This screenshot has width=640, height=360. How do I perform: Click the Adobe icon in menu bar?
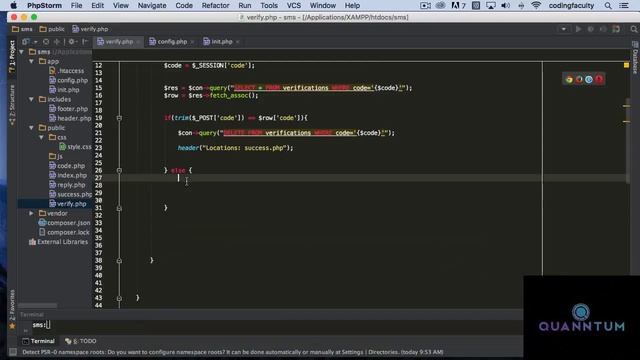pyautogui.click(x=458, y=6)
